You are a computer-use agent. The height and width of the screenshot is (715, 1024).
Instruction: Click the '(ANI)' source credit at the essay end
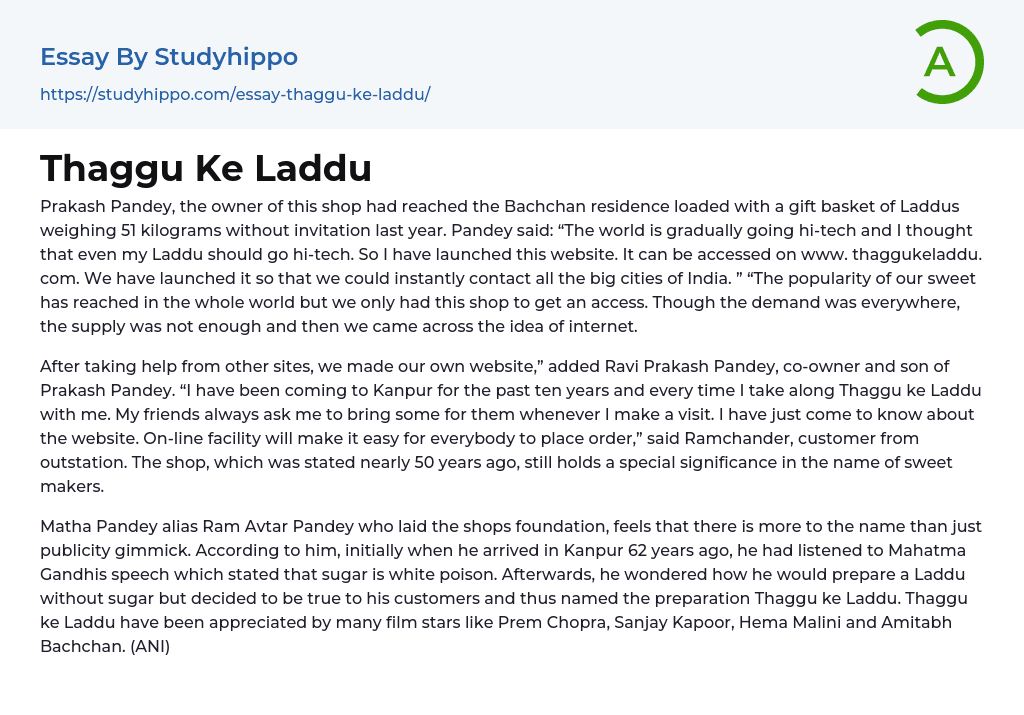146,646
